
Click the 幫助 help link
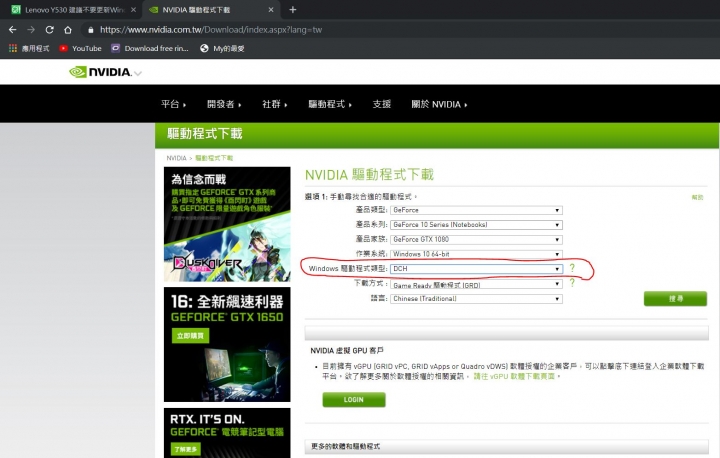(x=698, y=197)
